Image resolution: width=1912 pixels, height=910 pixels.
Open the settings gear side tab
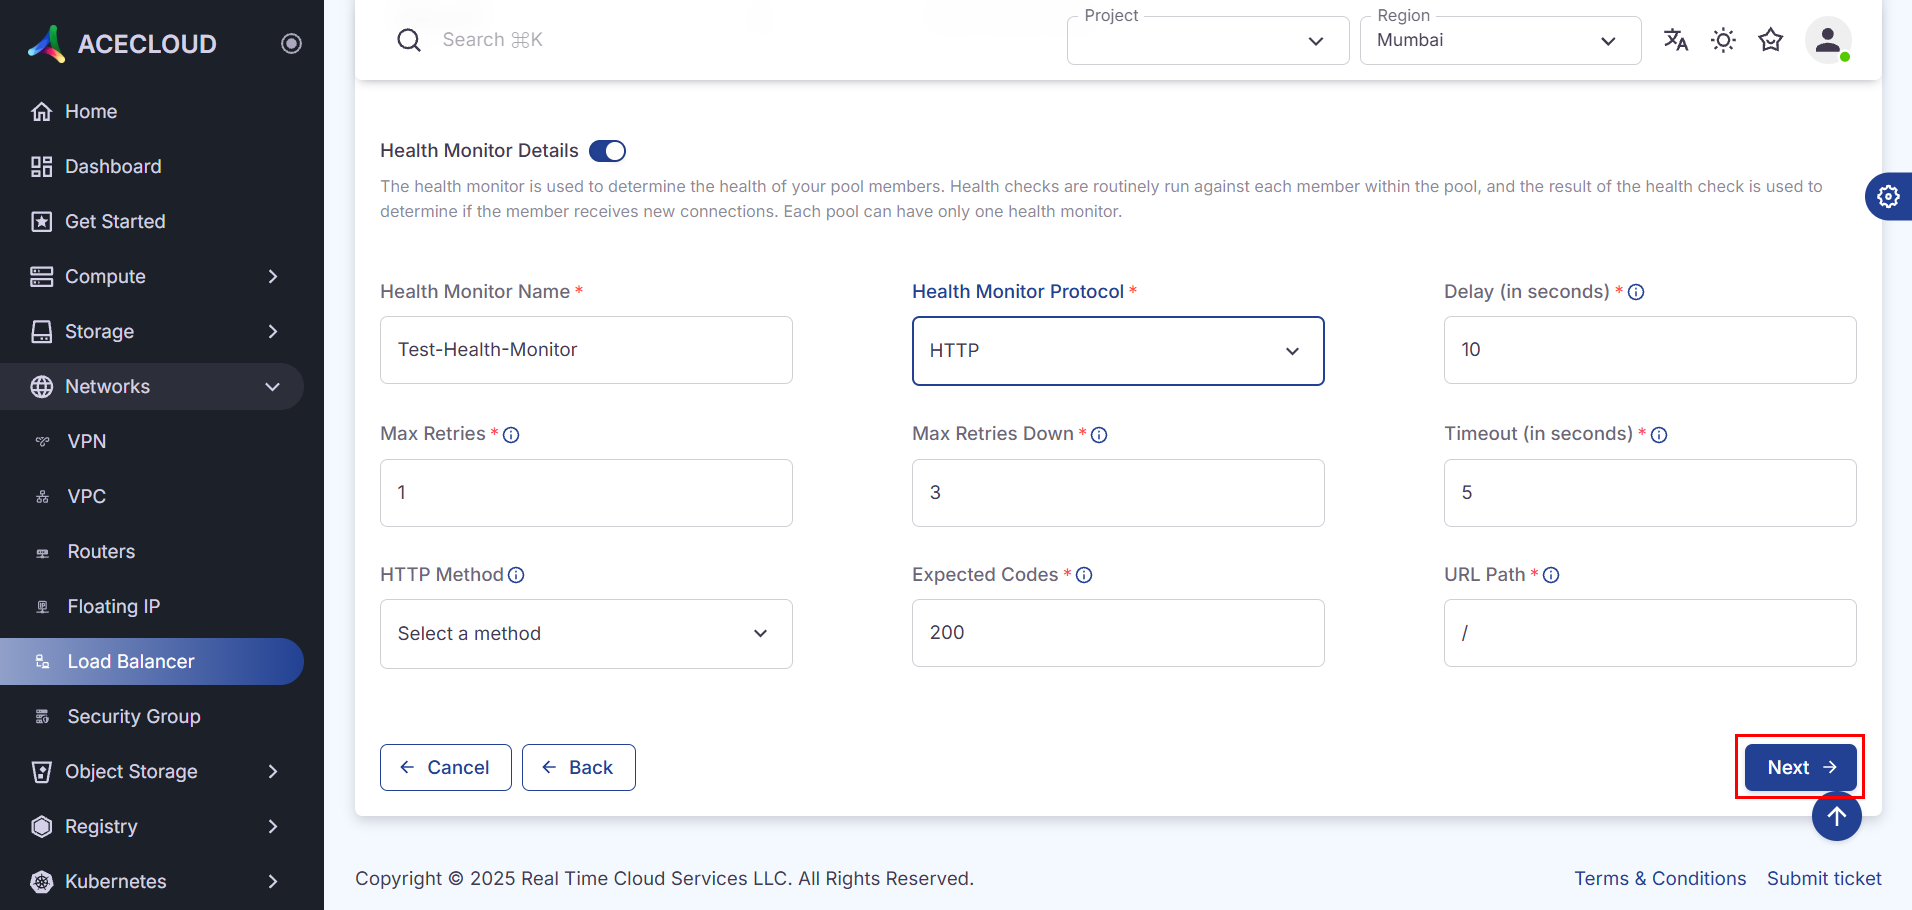(x=1888, y=197)
